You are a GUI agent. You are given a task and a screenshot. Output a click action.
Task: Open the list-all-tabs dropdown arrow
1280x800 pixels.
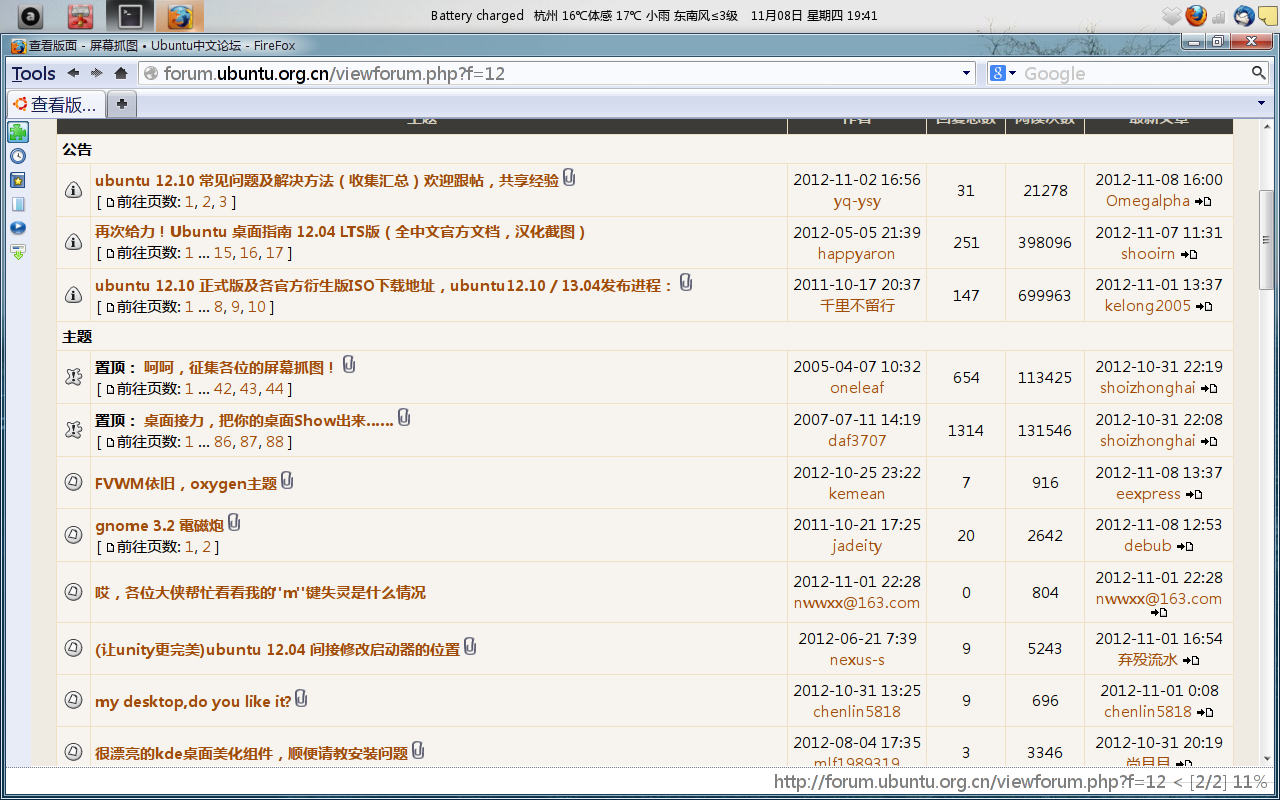click(x=1261, y=103)
